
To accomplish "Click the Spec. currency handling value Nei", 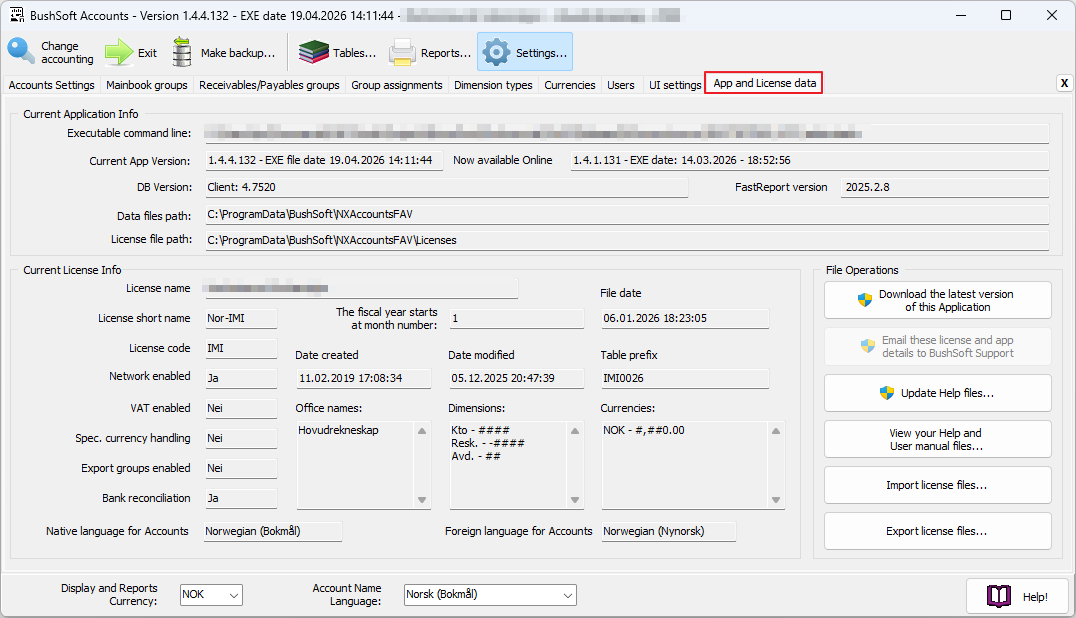I will tap(241, 438).
